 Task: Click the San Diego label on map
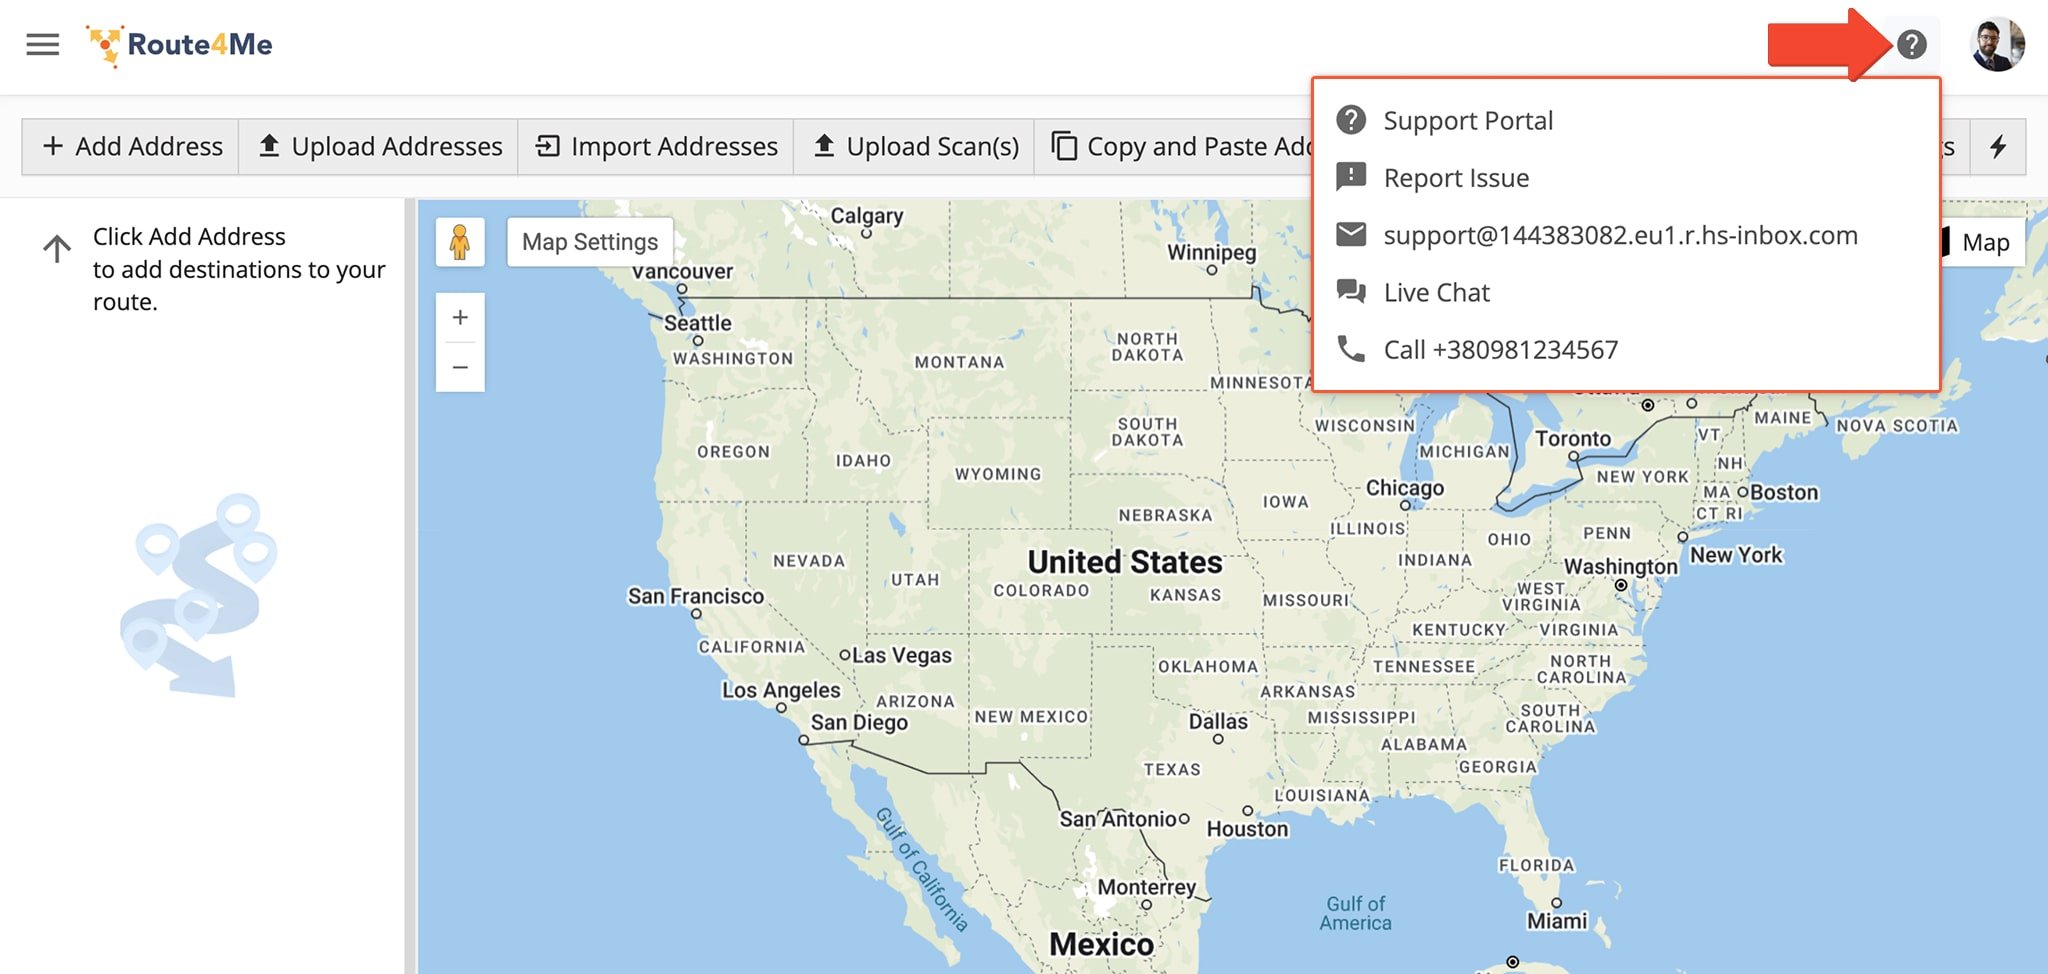859,722
